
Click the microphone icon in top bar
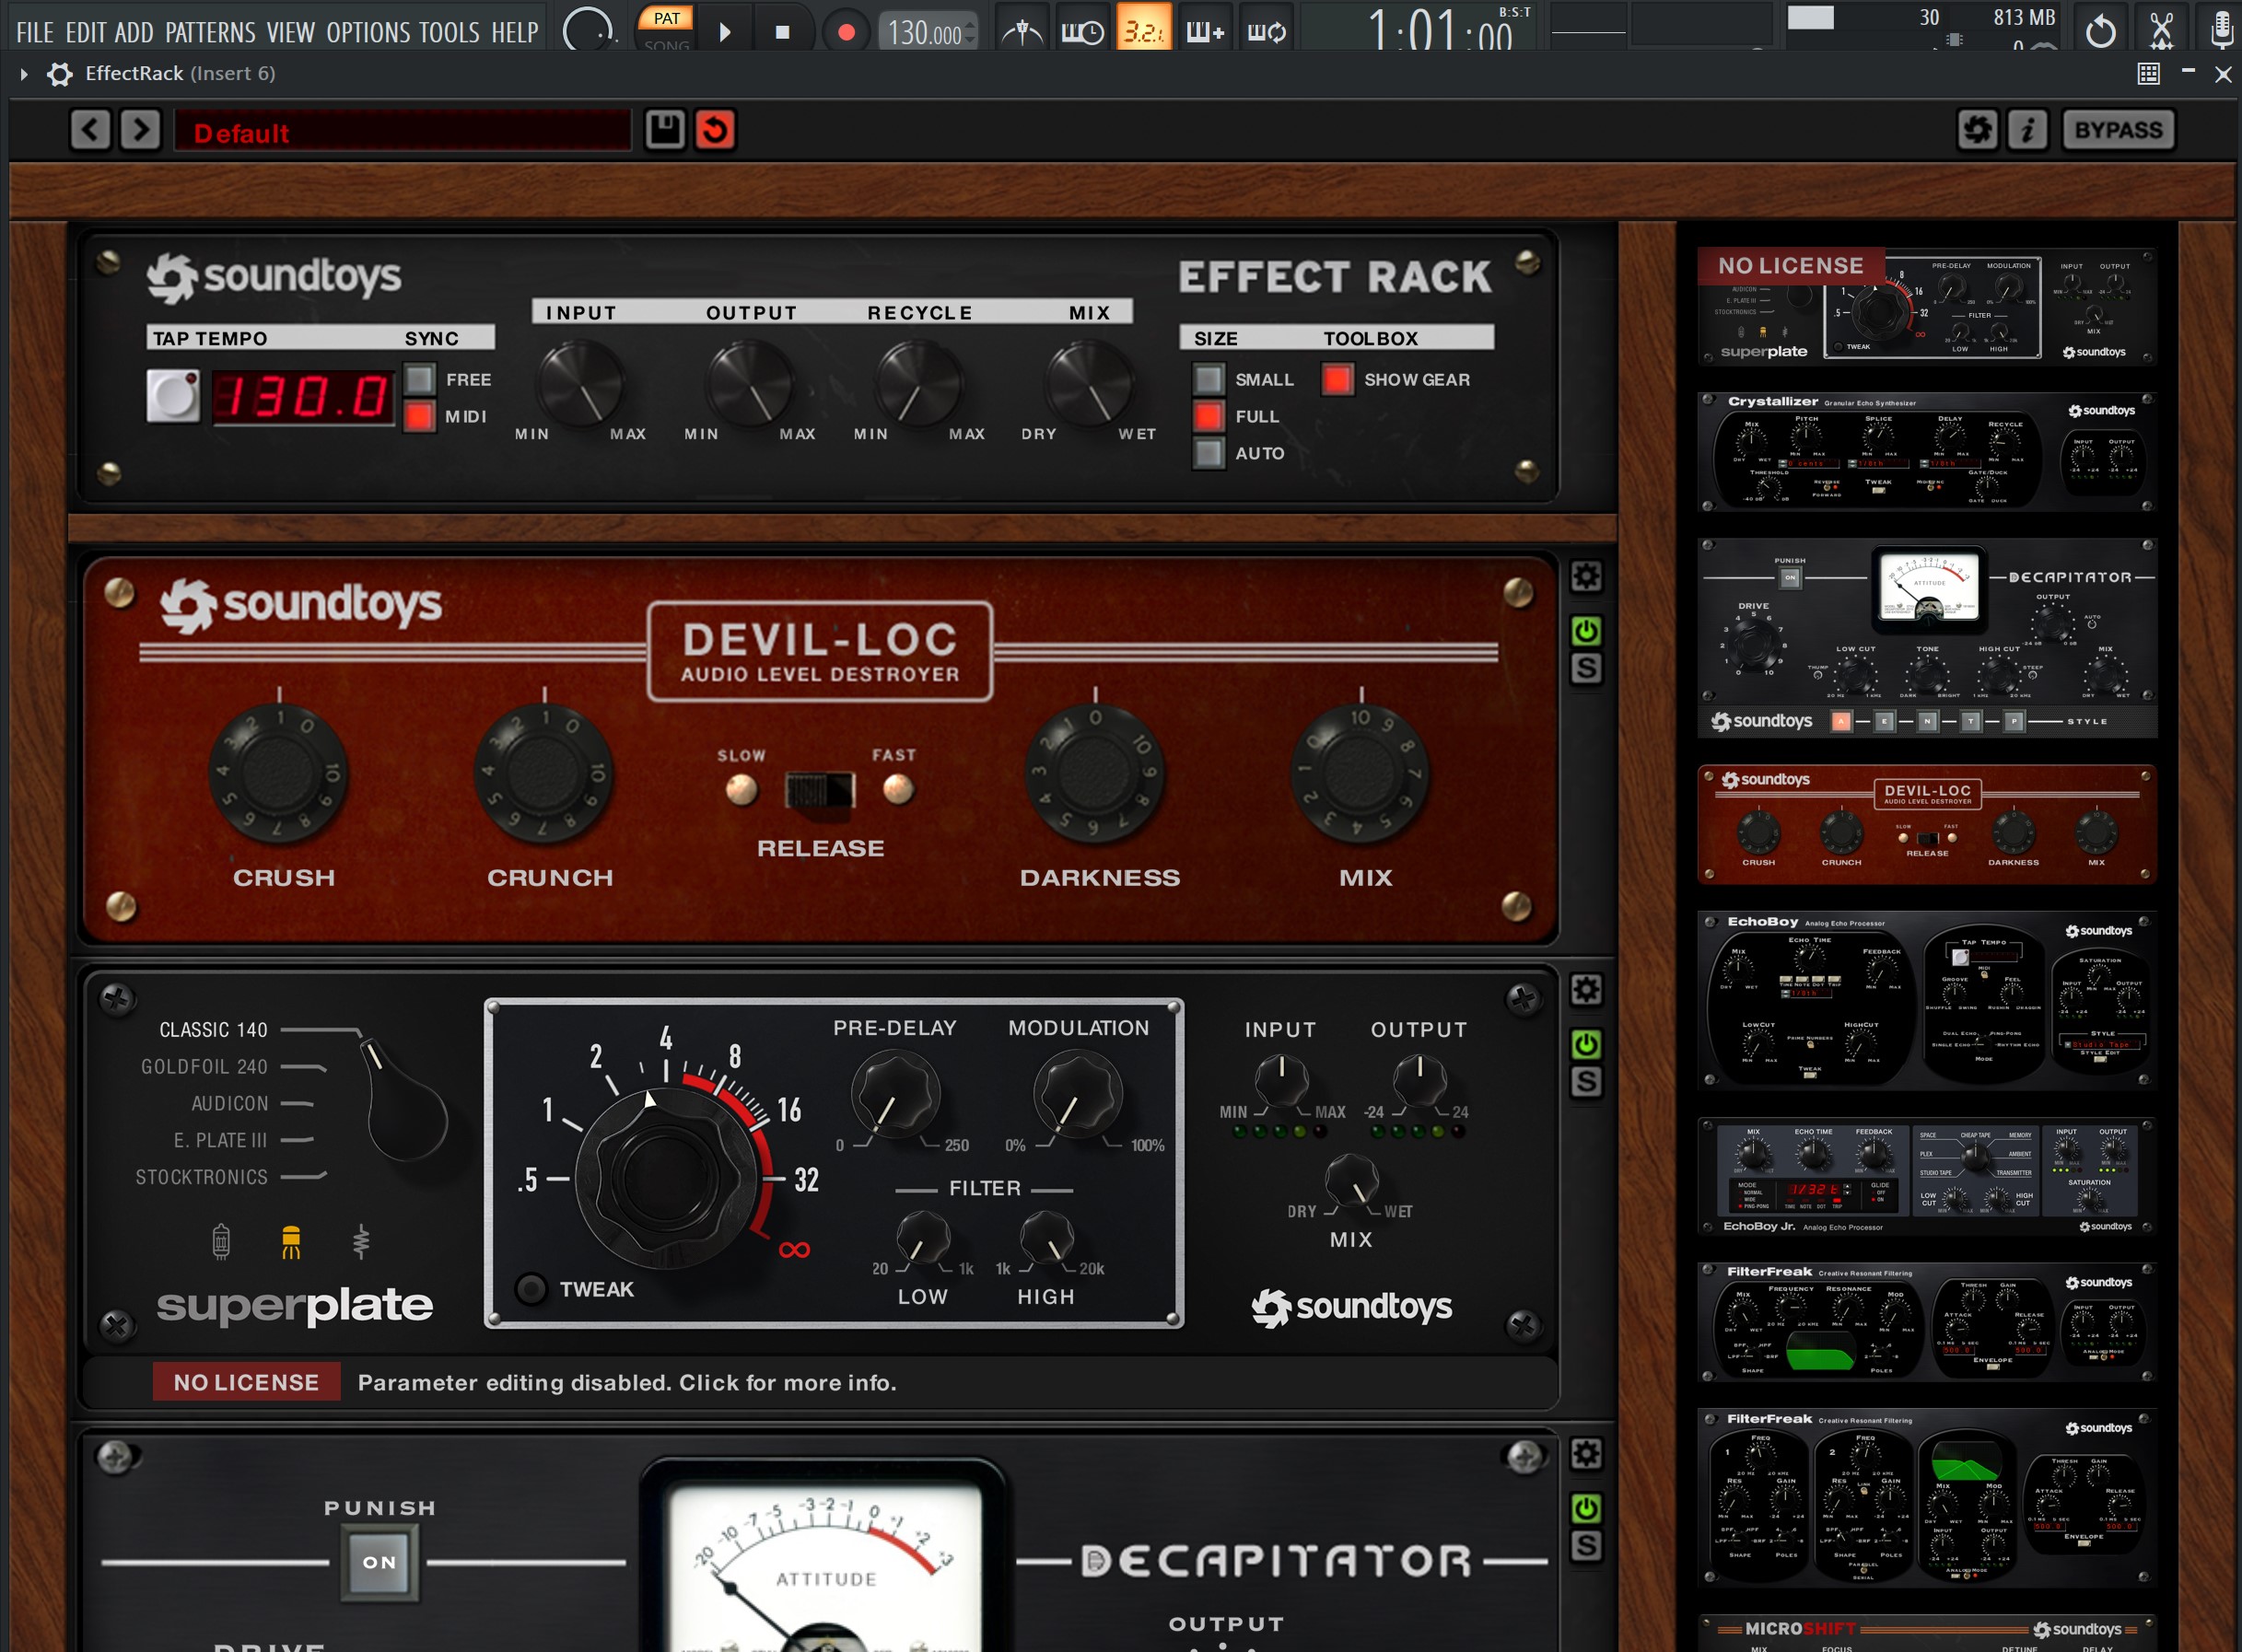2221,31
